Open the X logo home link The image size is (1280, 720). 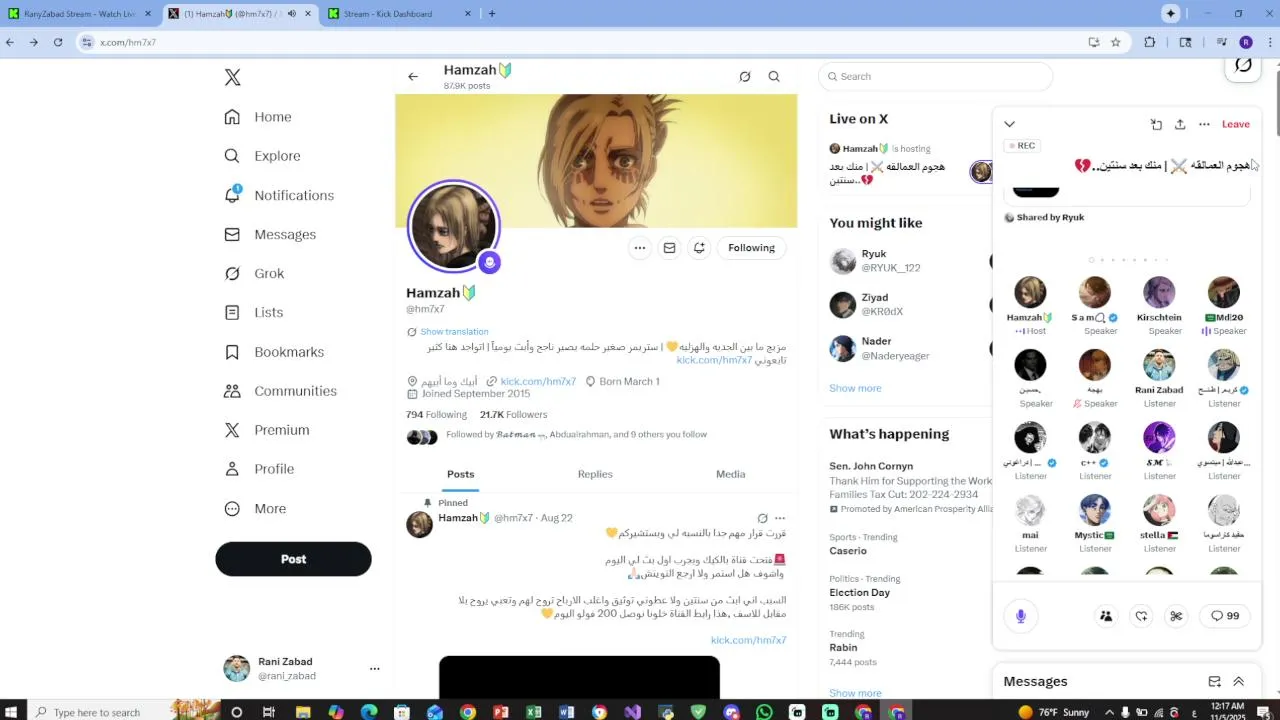coord(232,77)
